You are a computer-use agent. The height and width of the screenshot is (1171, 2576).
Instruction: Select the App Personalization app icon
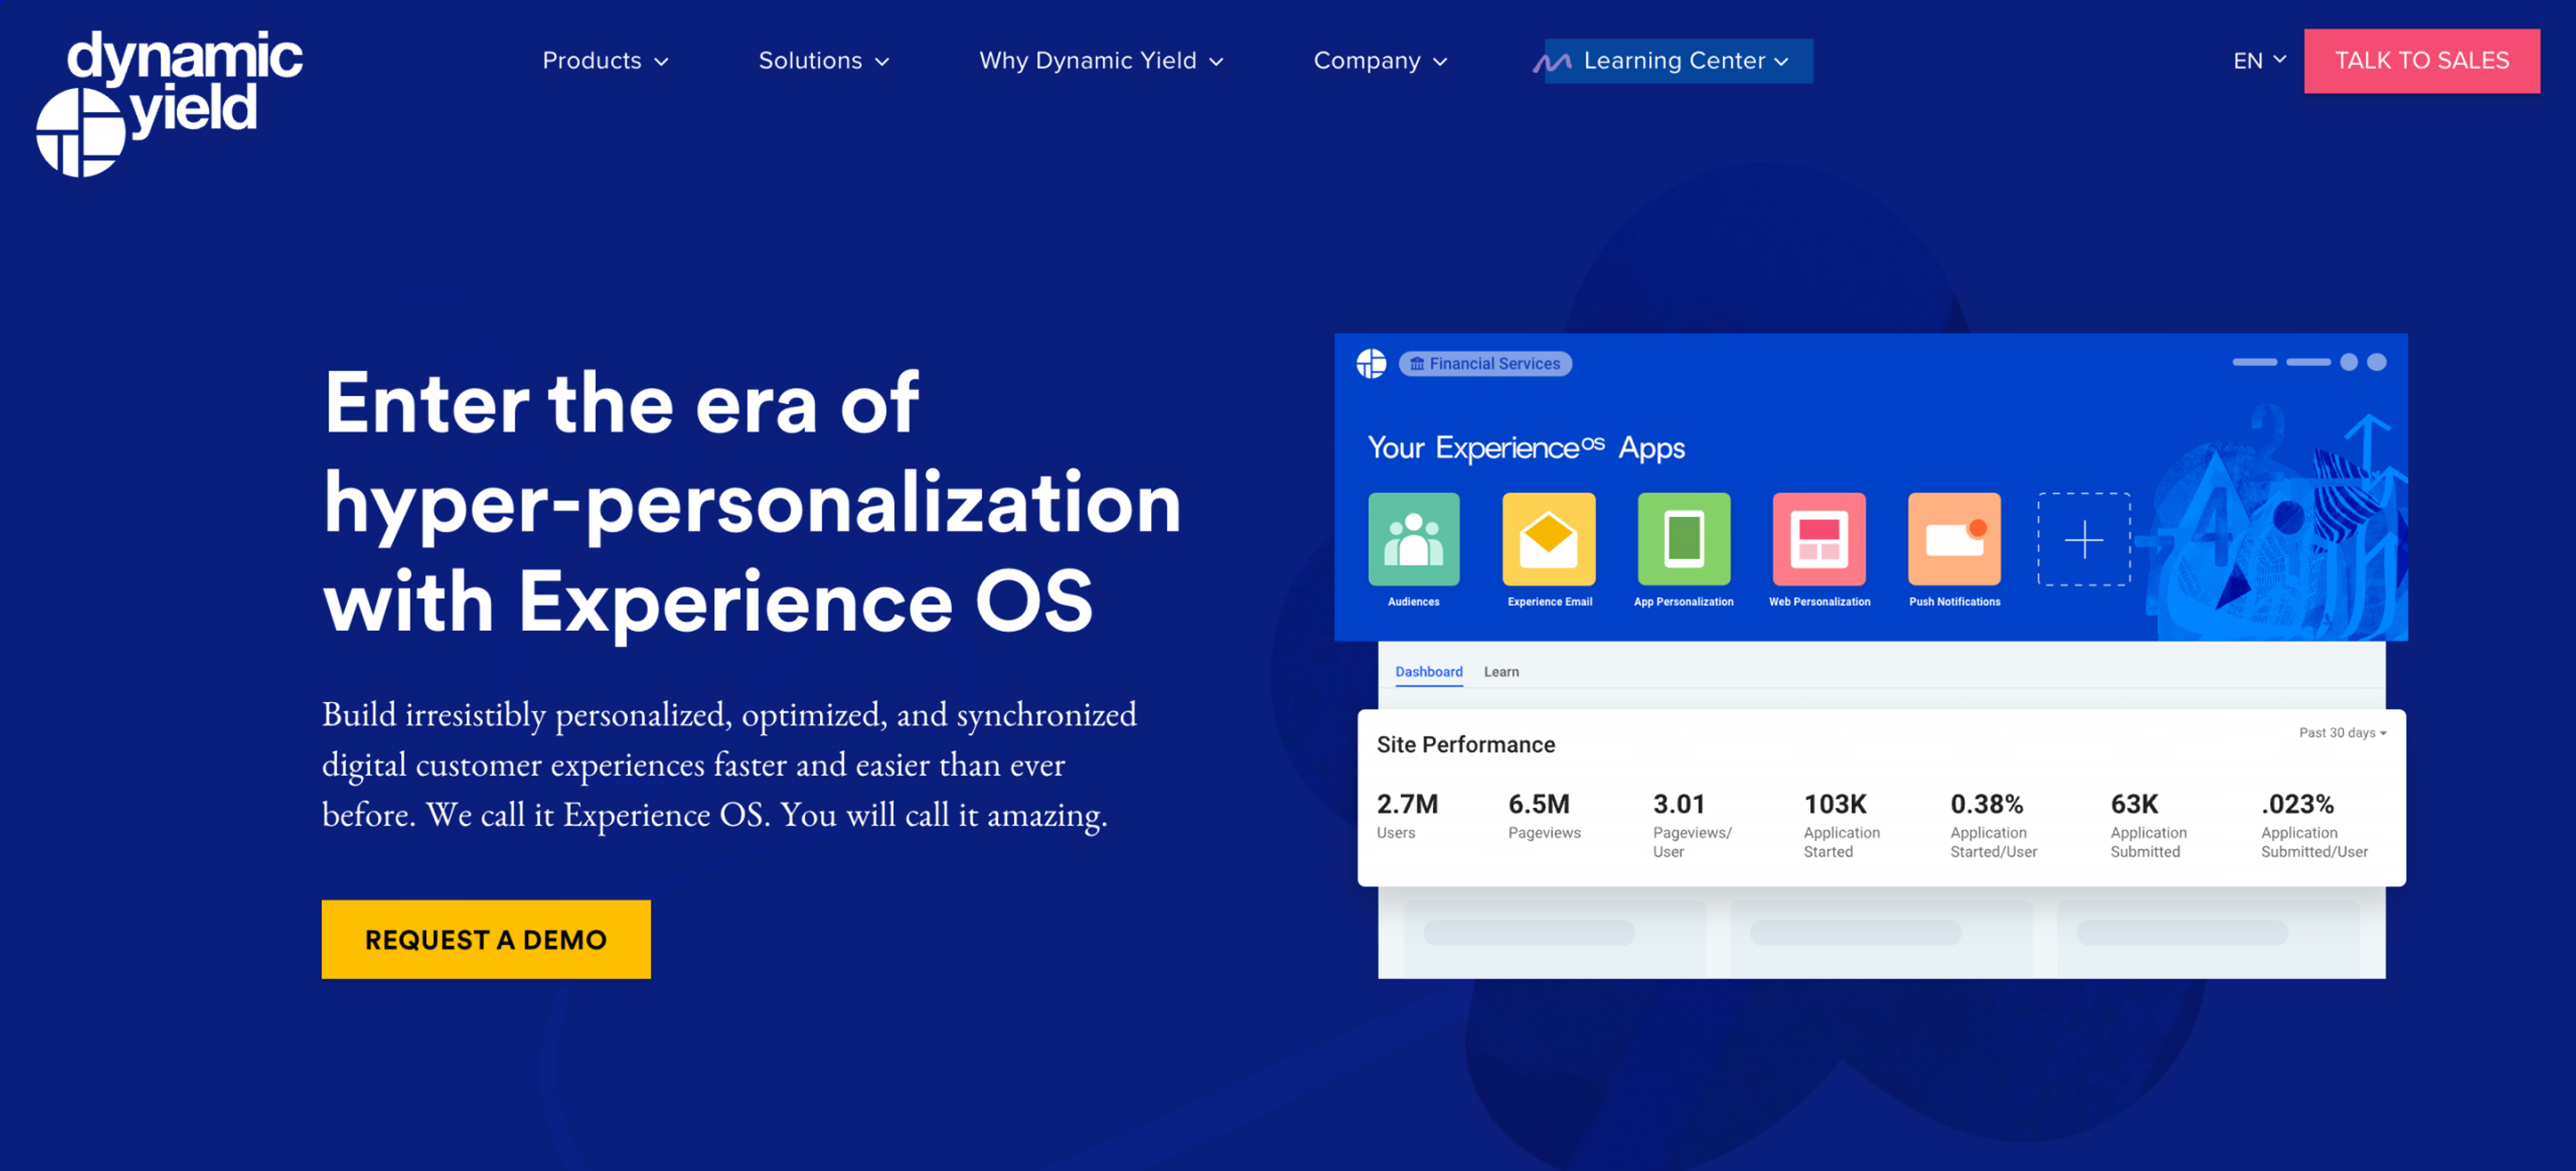[1683, 539]
